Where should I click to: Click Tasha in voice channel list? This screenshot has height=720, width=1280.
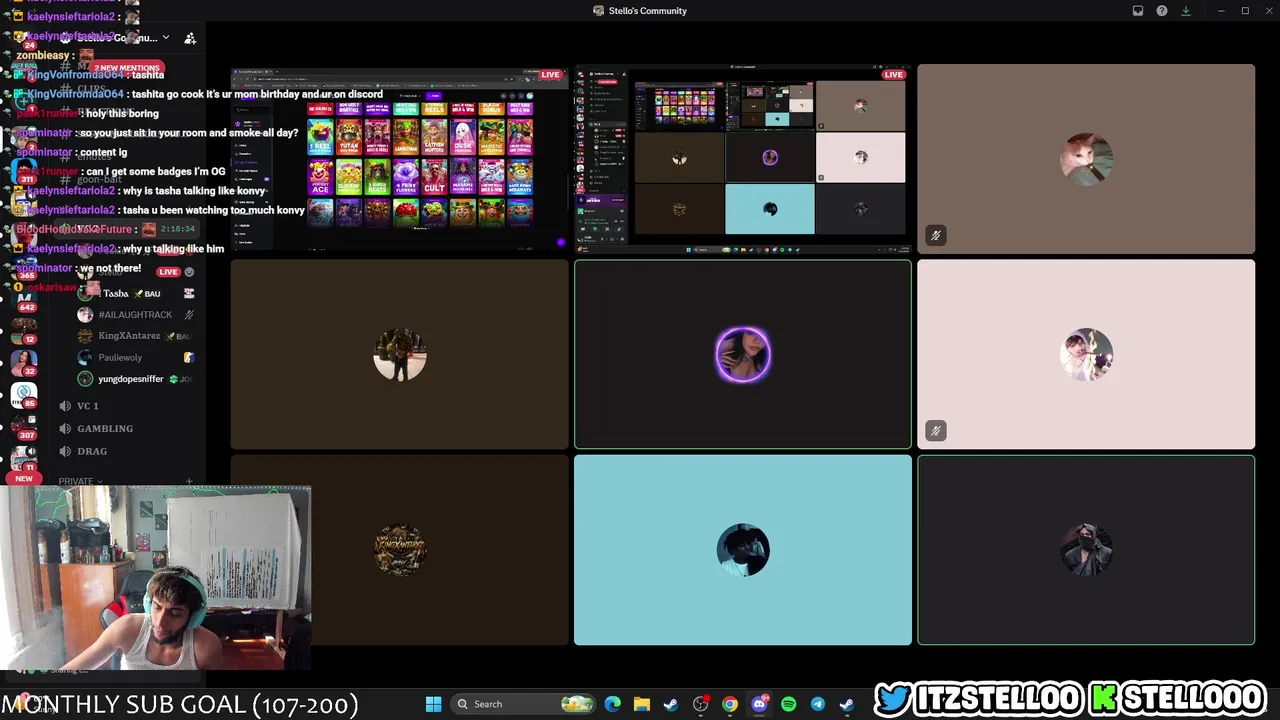point(137,293)
